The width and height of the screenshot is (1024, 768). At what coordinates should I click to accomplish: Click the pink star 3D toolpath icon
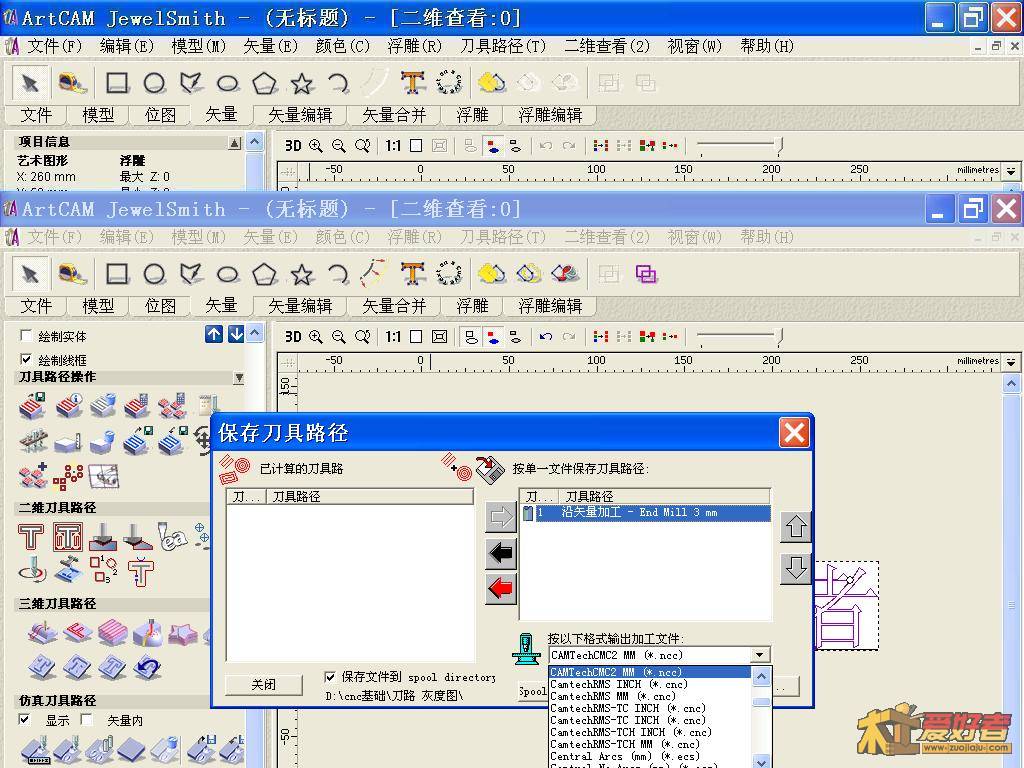click(182, 633)
